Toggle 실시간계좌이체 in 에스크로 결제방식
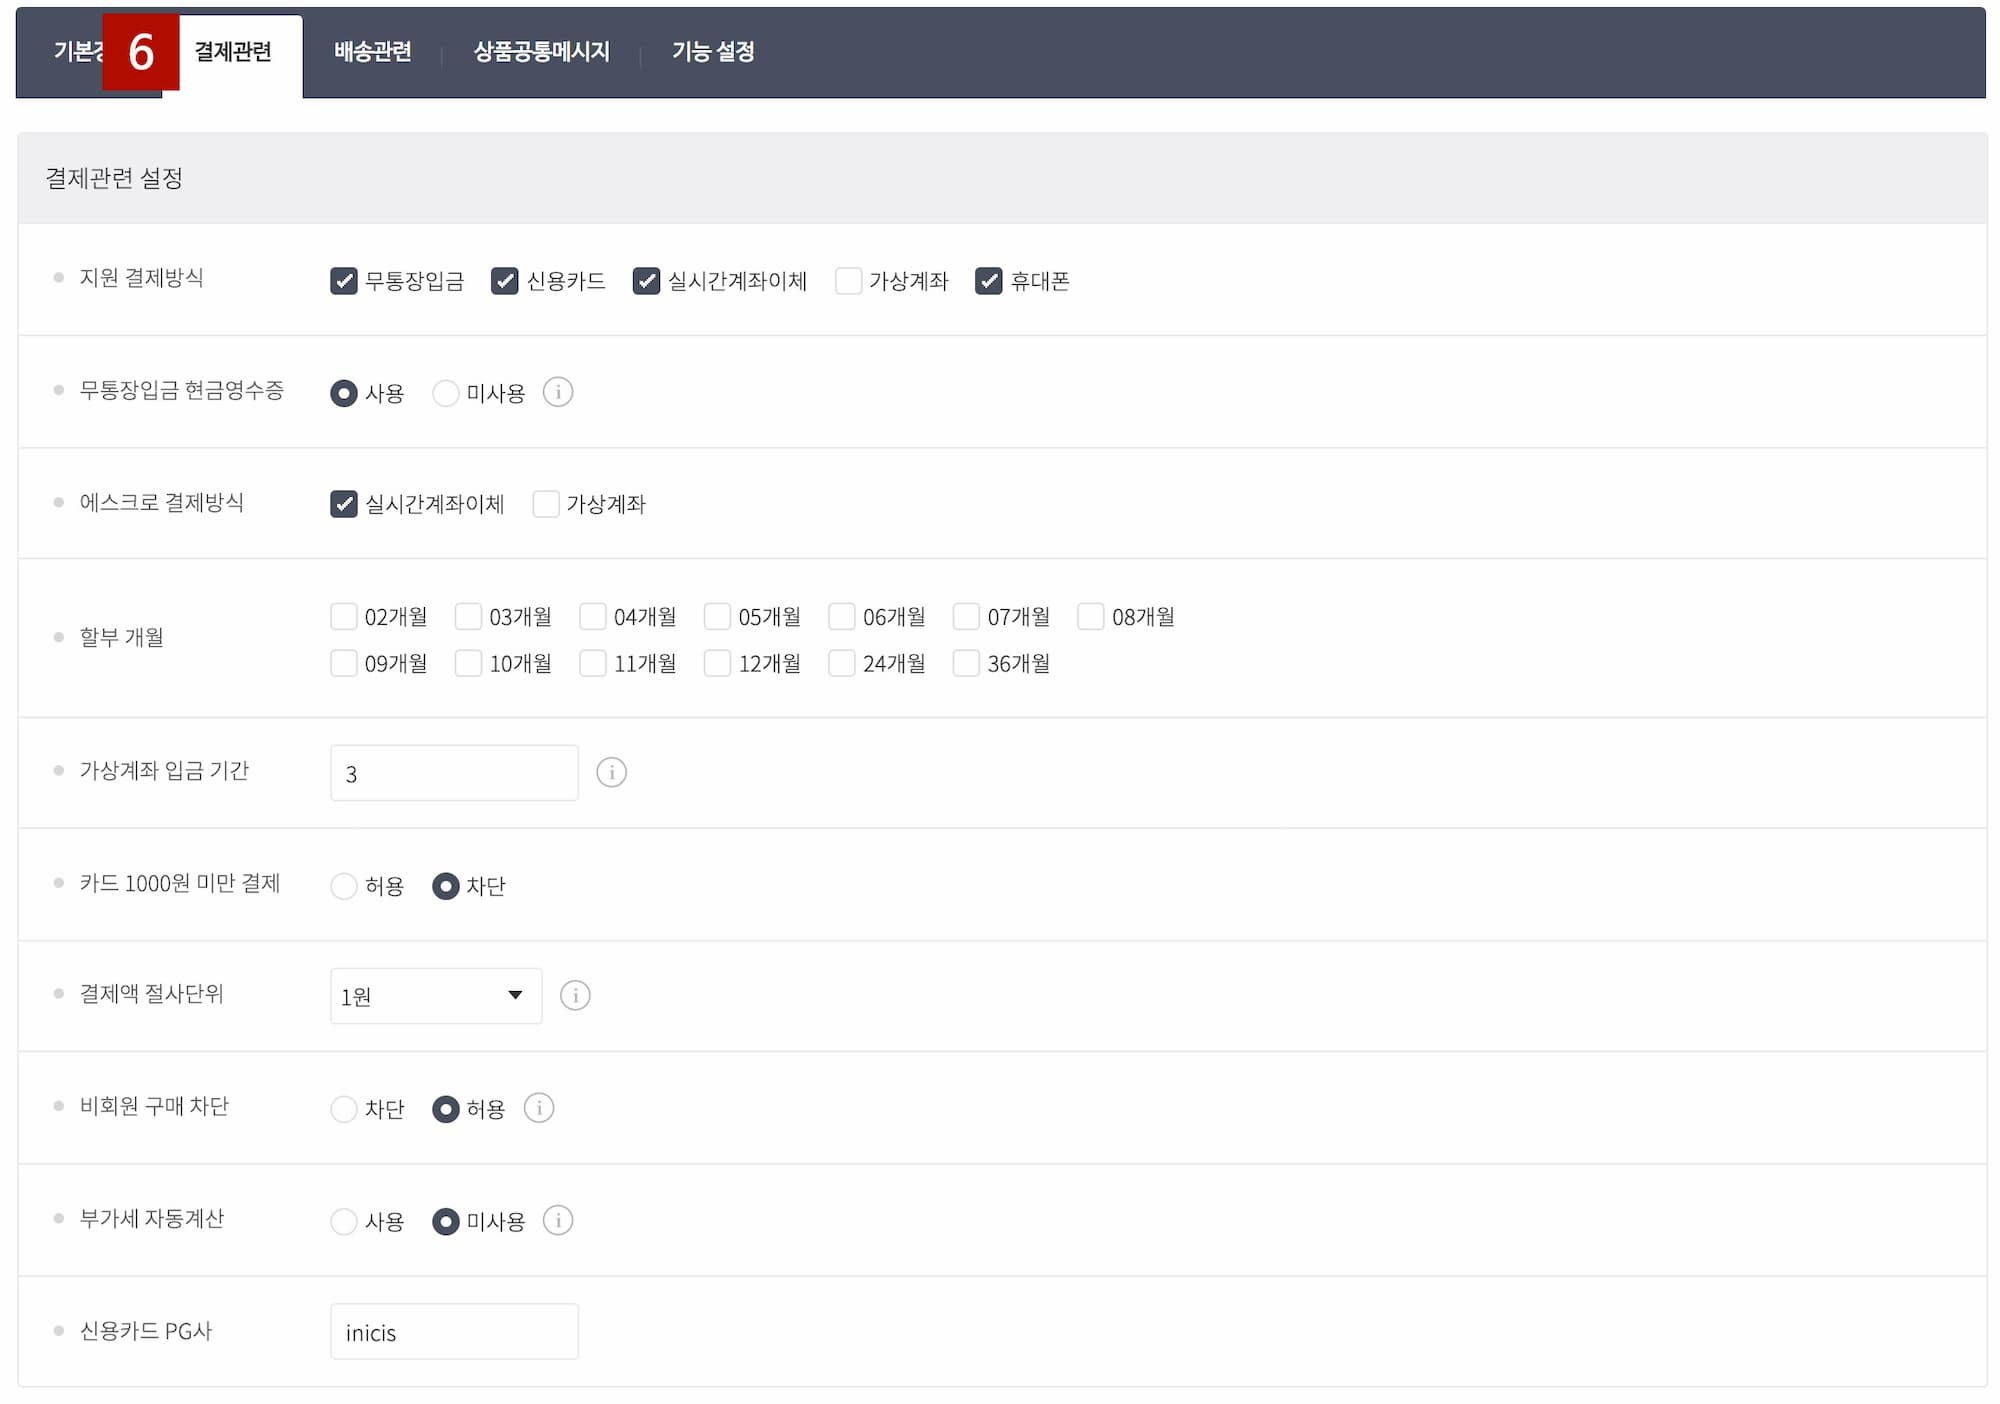Image resolution: width=2000 pixels, height=1404 pixels. (344, 504)
